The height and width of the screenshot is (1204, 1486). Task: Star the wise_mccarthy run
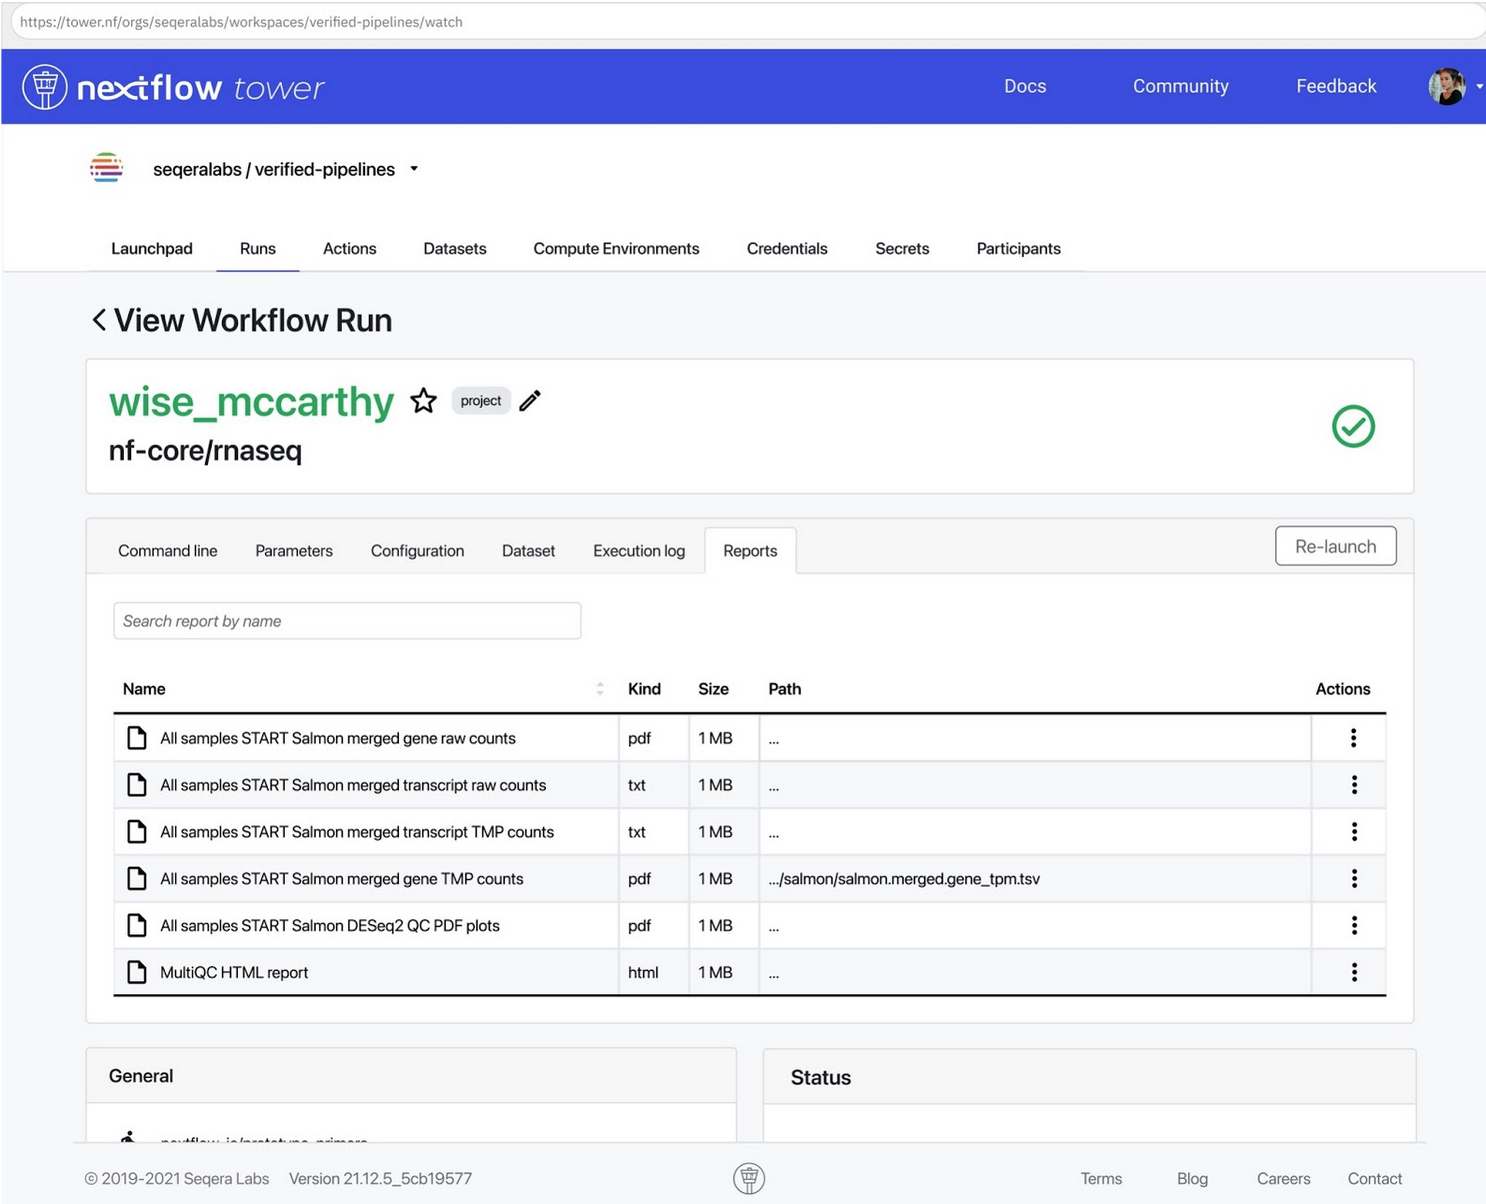423,401
